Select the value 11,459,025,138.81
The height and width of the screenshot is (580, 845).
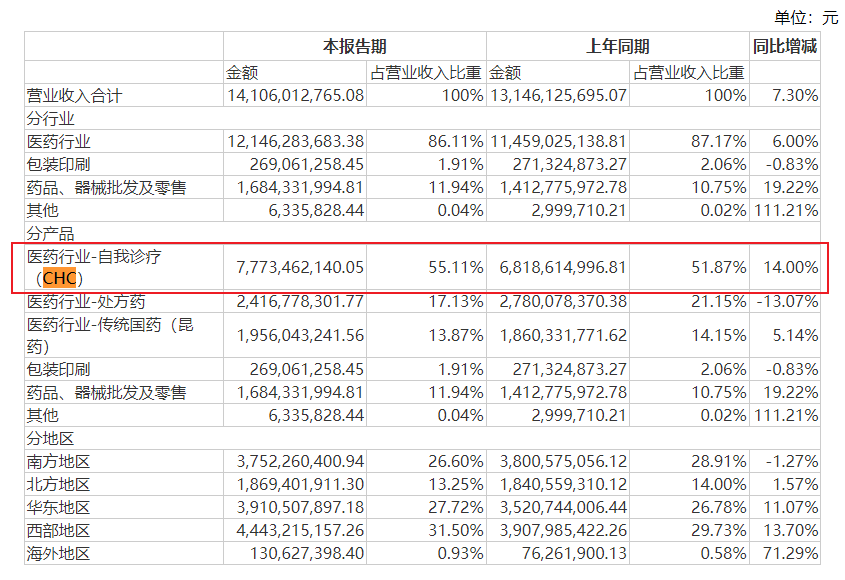coord(558,141)
